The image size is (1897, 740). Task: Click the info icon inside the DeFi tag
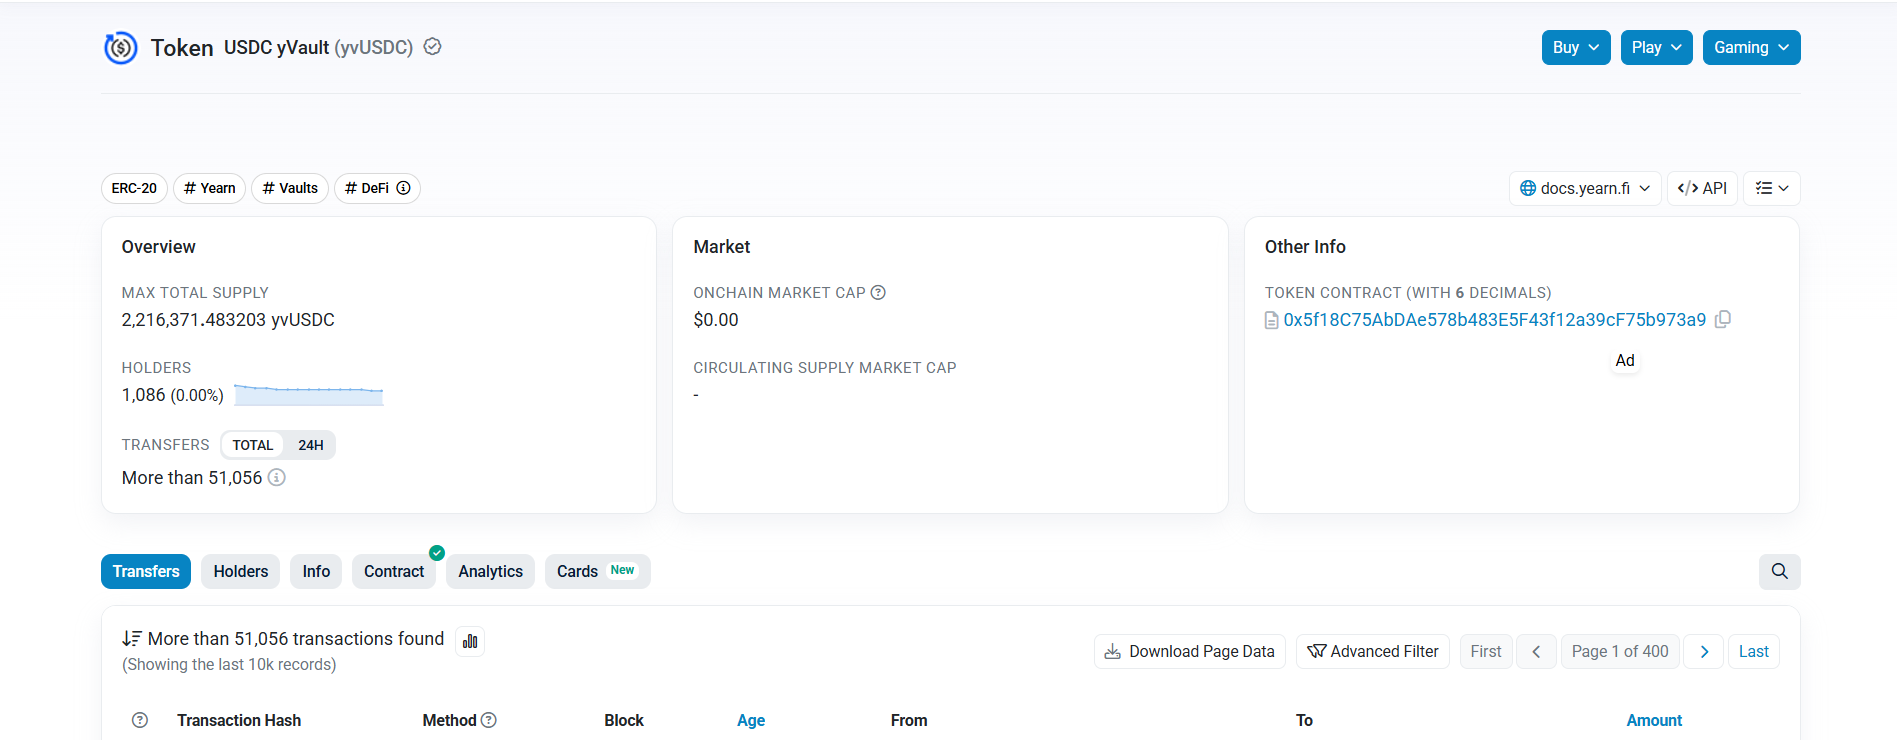tap(404, 188)
